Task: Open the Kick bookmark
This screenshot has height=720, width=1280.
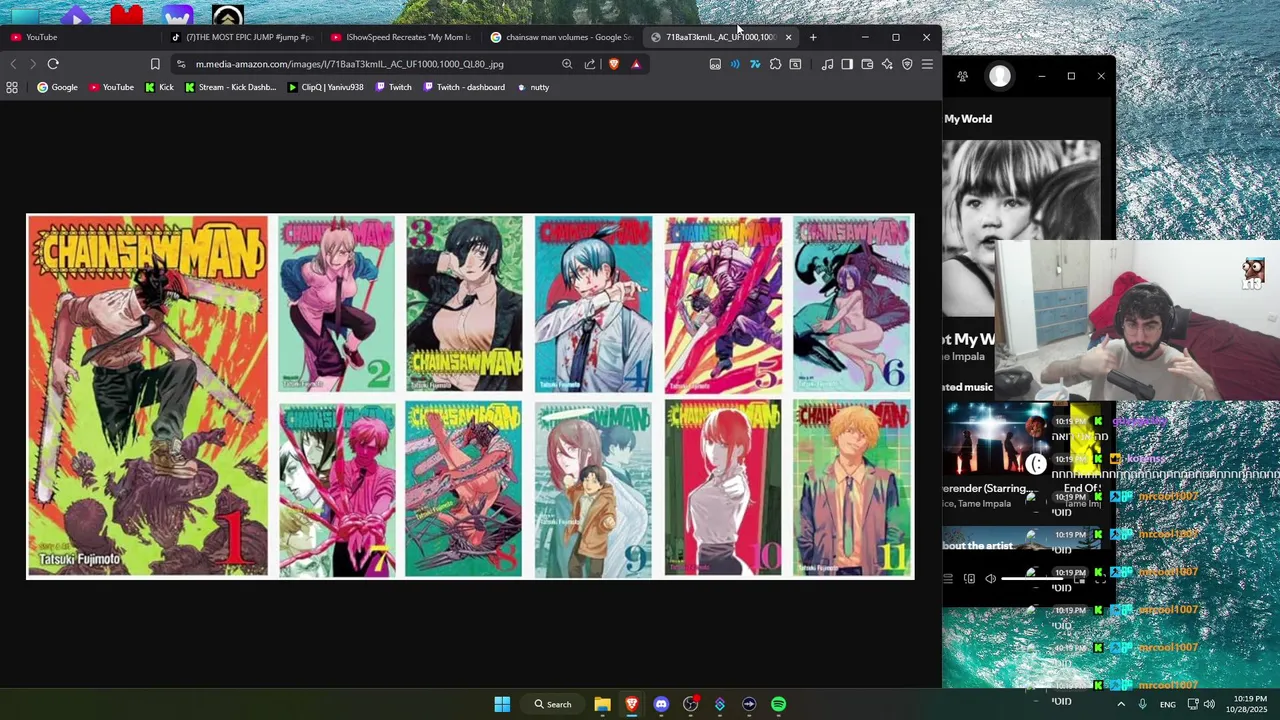Action: (x=159, y=87)
